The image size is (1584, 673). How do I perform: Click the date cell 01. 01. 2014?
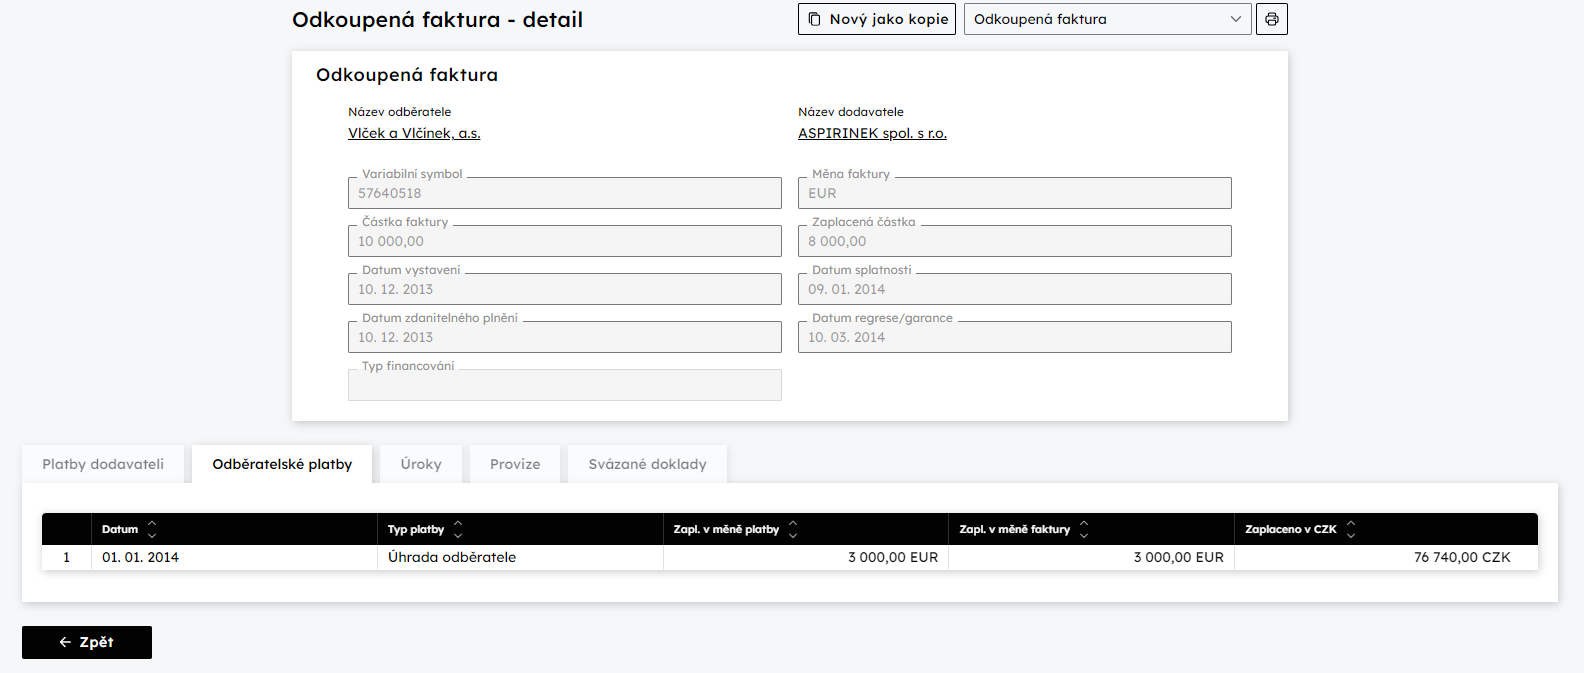coord(234,557)
